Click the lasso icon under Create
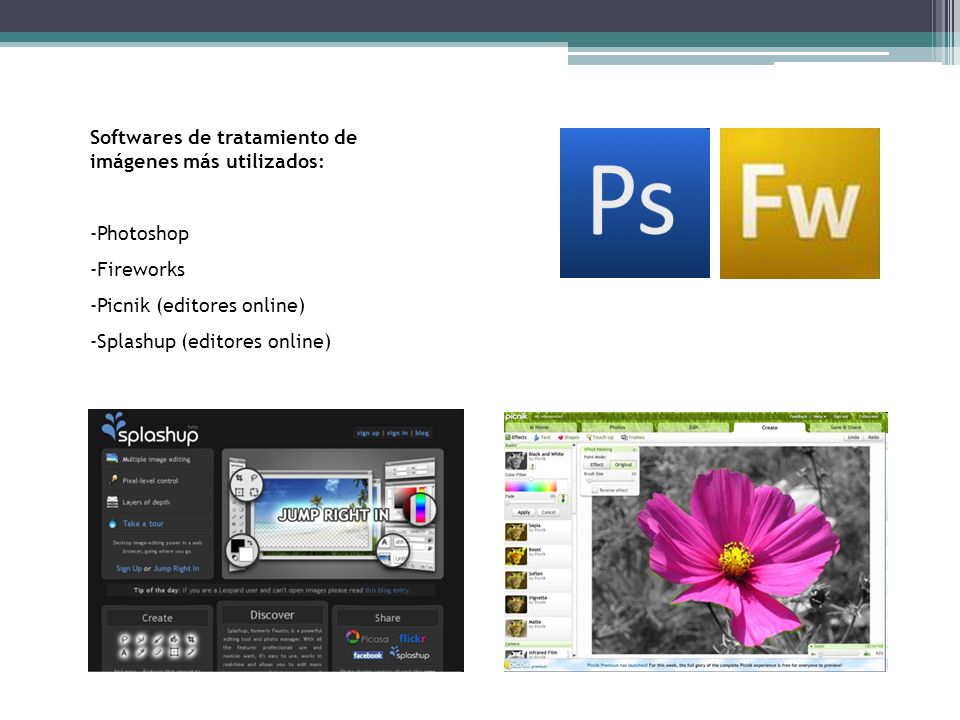This screenshot has height=720, width=960. pyautogui.click(x=124, y=639)
